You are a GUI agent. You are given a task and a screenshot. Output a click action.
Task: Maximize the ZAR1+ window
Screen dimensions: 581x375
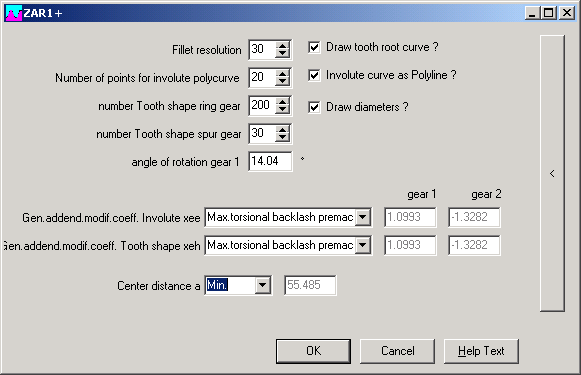click(549, 13)
